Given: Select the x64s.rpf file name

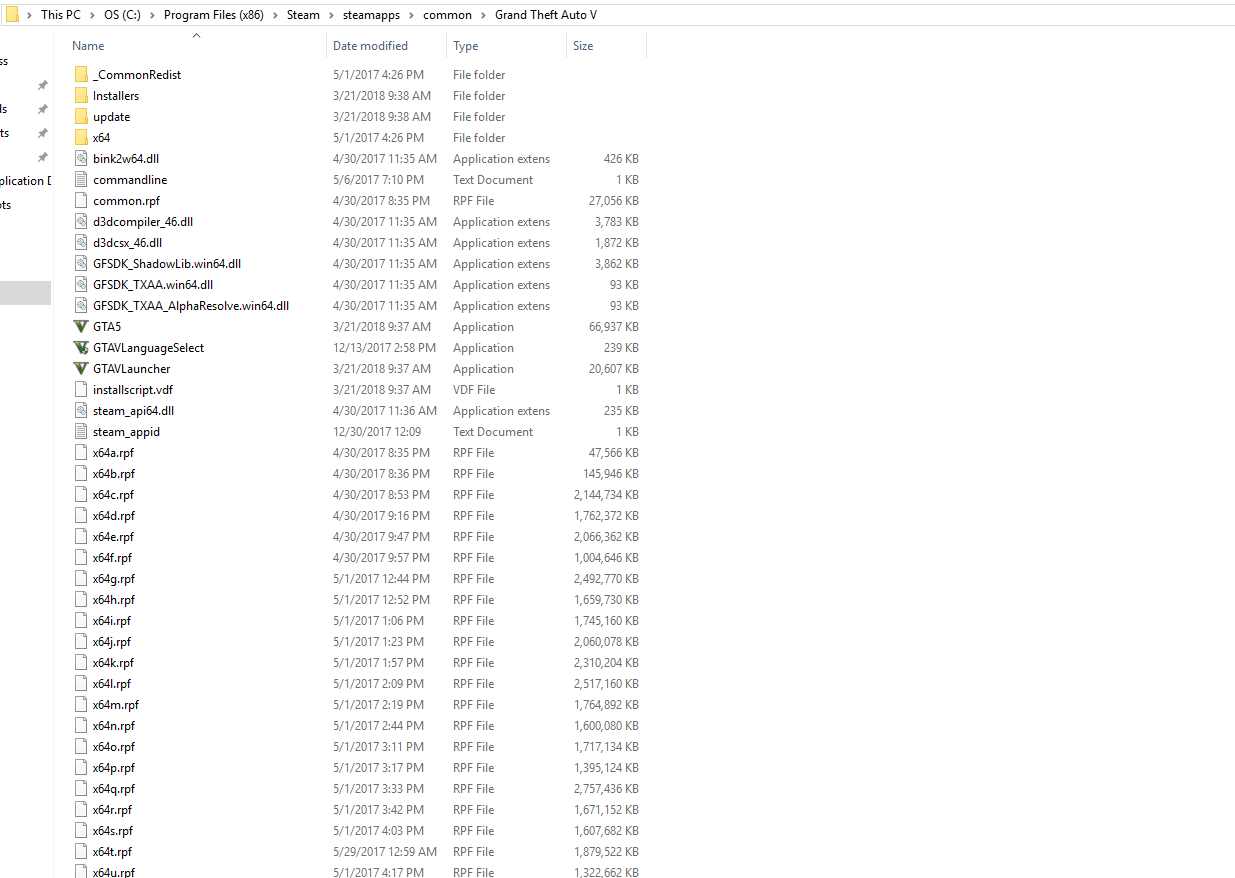Looking at the screenshot, I should click(x=113, y=831).
